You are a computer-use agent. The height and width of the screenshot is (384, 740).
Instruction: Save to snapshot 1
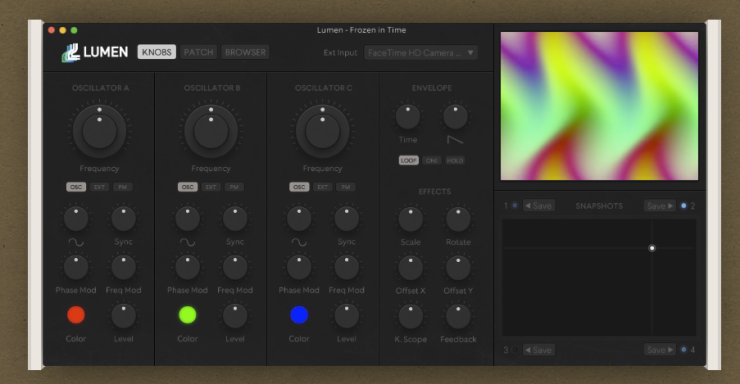[x=538, y=206]
